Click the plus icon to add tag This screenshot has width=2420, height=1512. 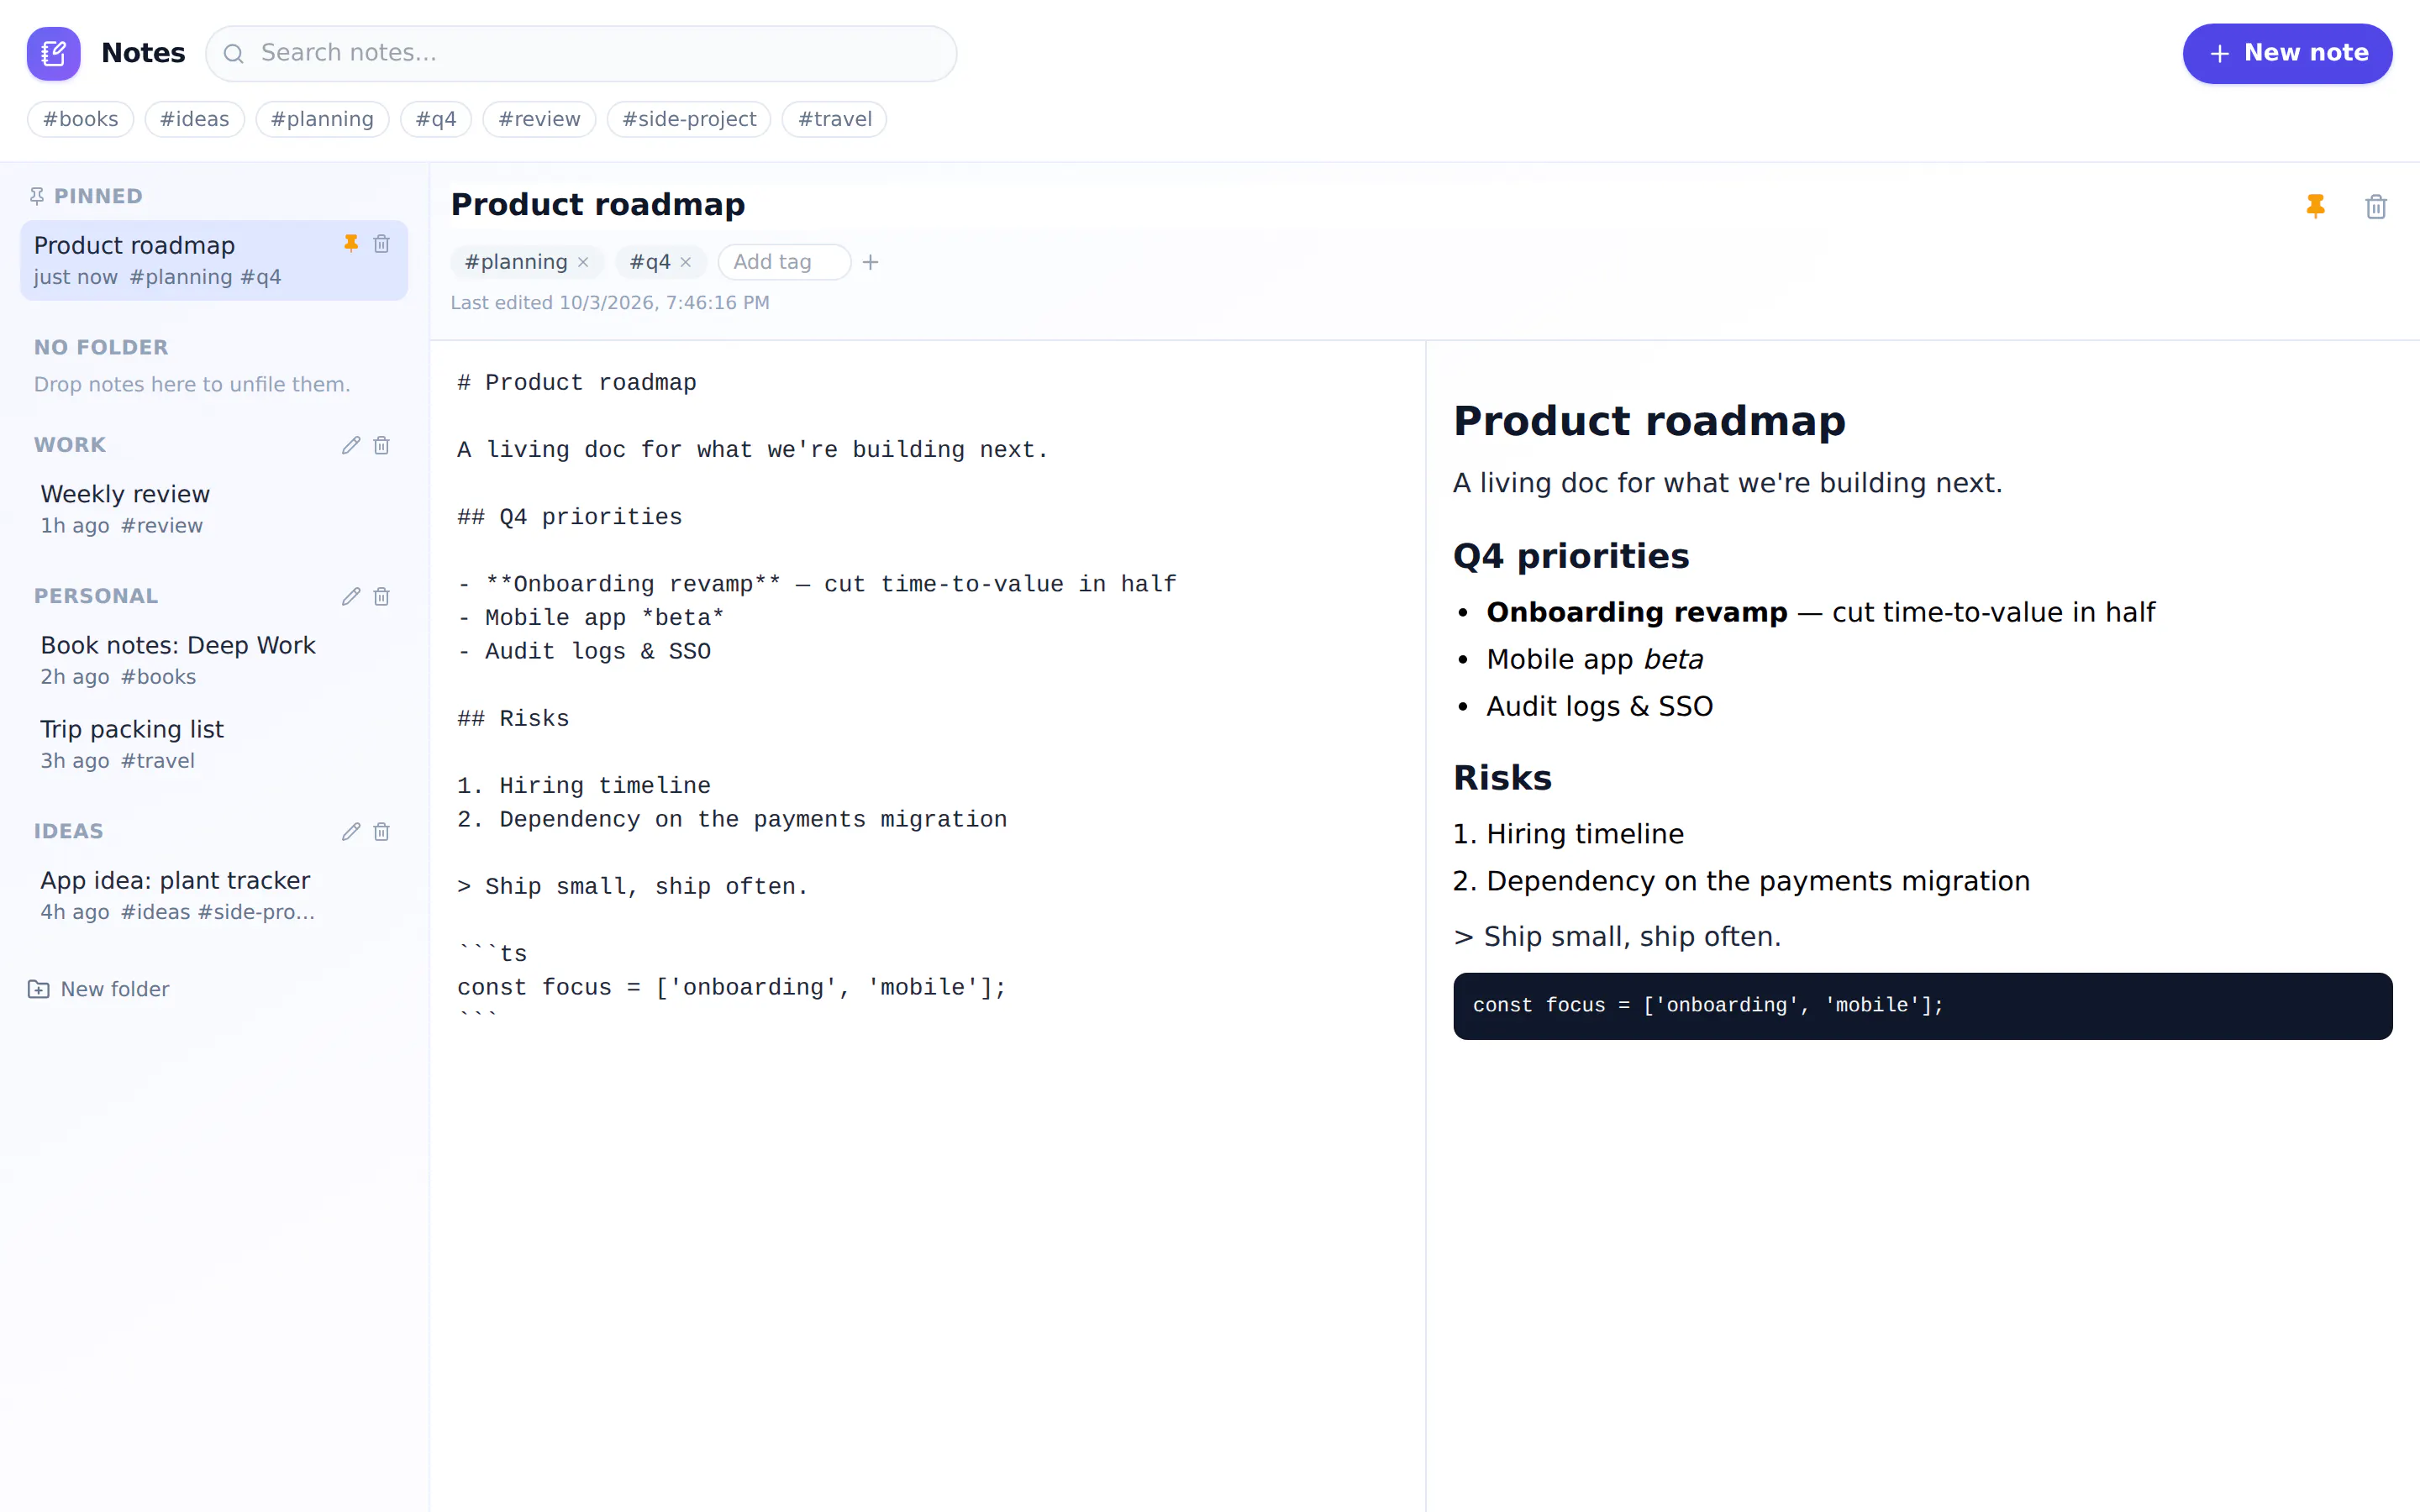click(x=870, y=262)
